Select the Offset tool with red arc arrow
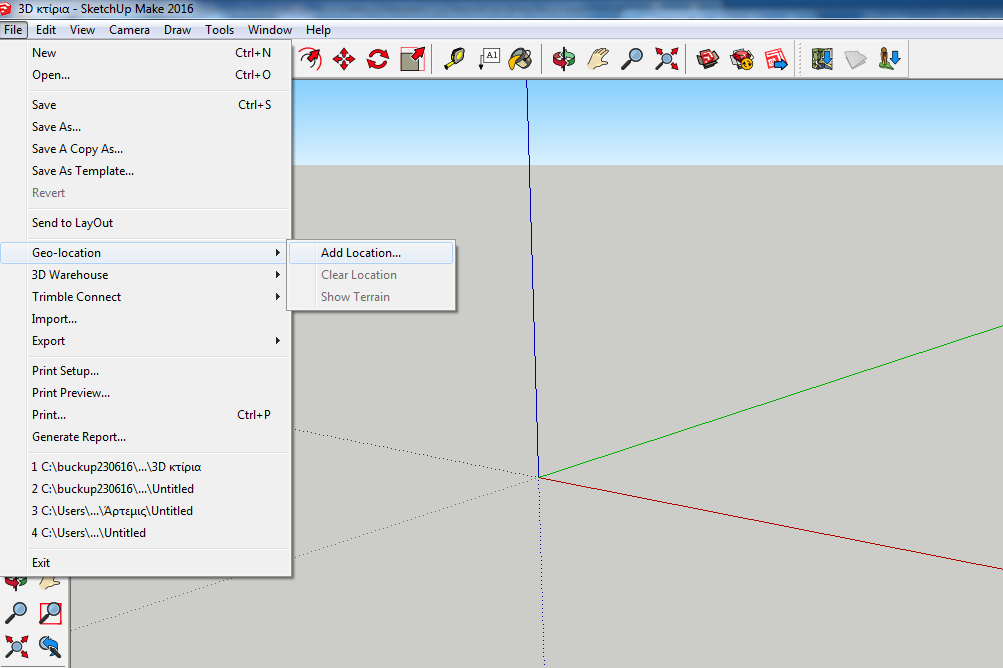Screen dimensions: 1003x668 [310, 60]
